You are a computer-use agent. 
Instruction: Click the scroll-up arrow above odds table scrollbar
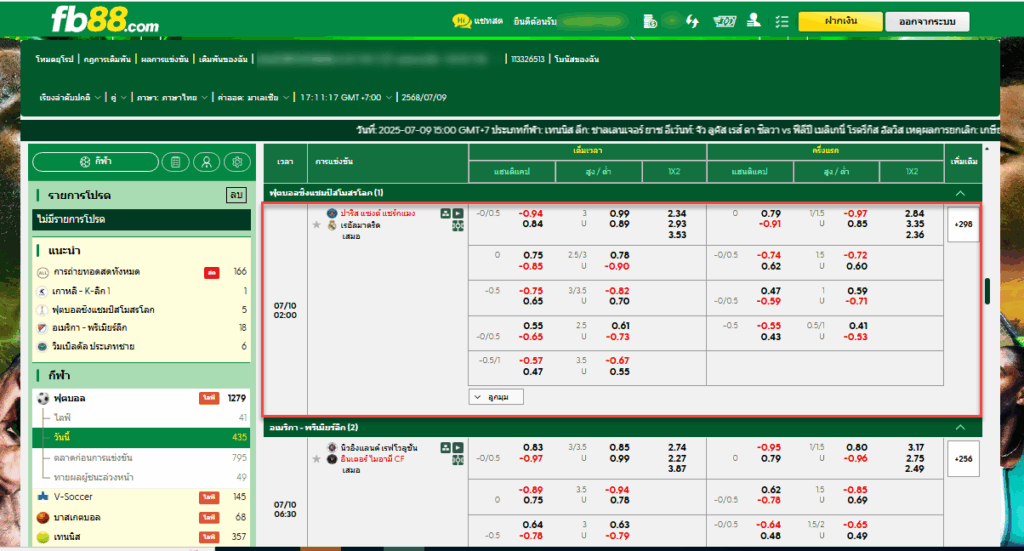(x=987, y=150)
